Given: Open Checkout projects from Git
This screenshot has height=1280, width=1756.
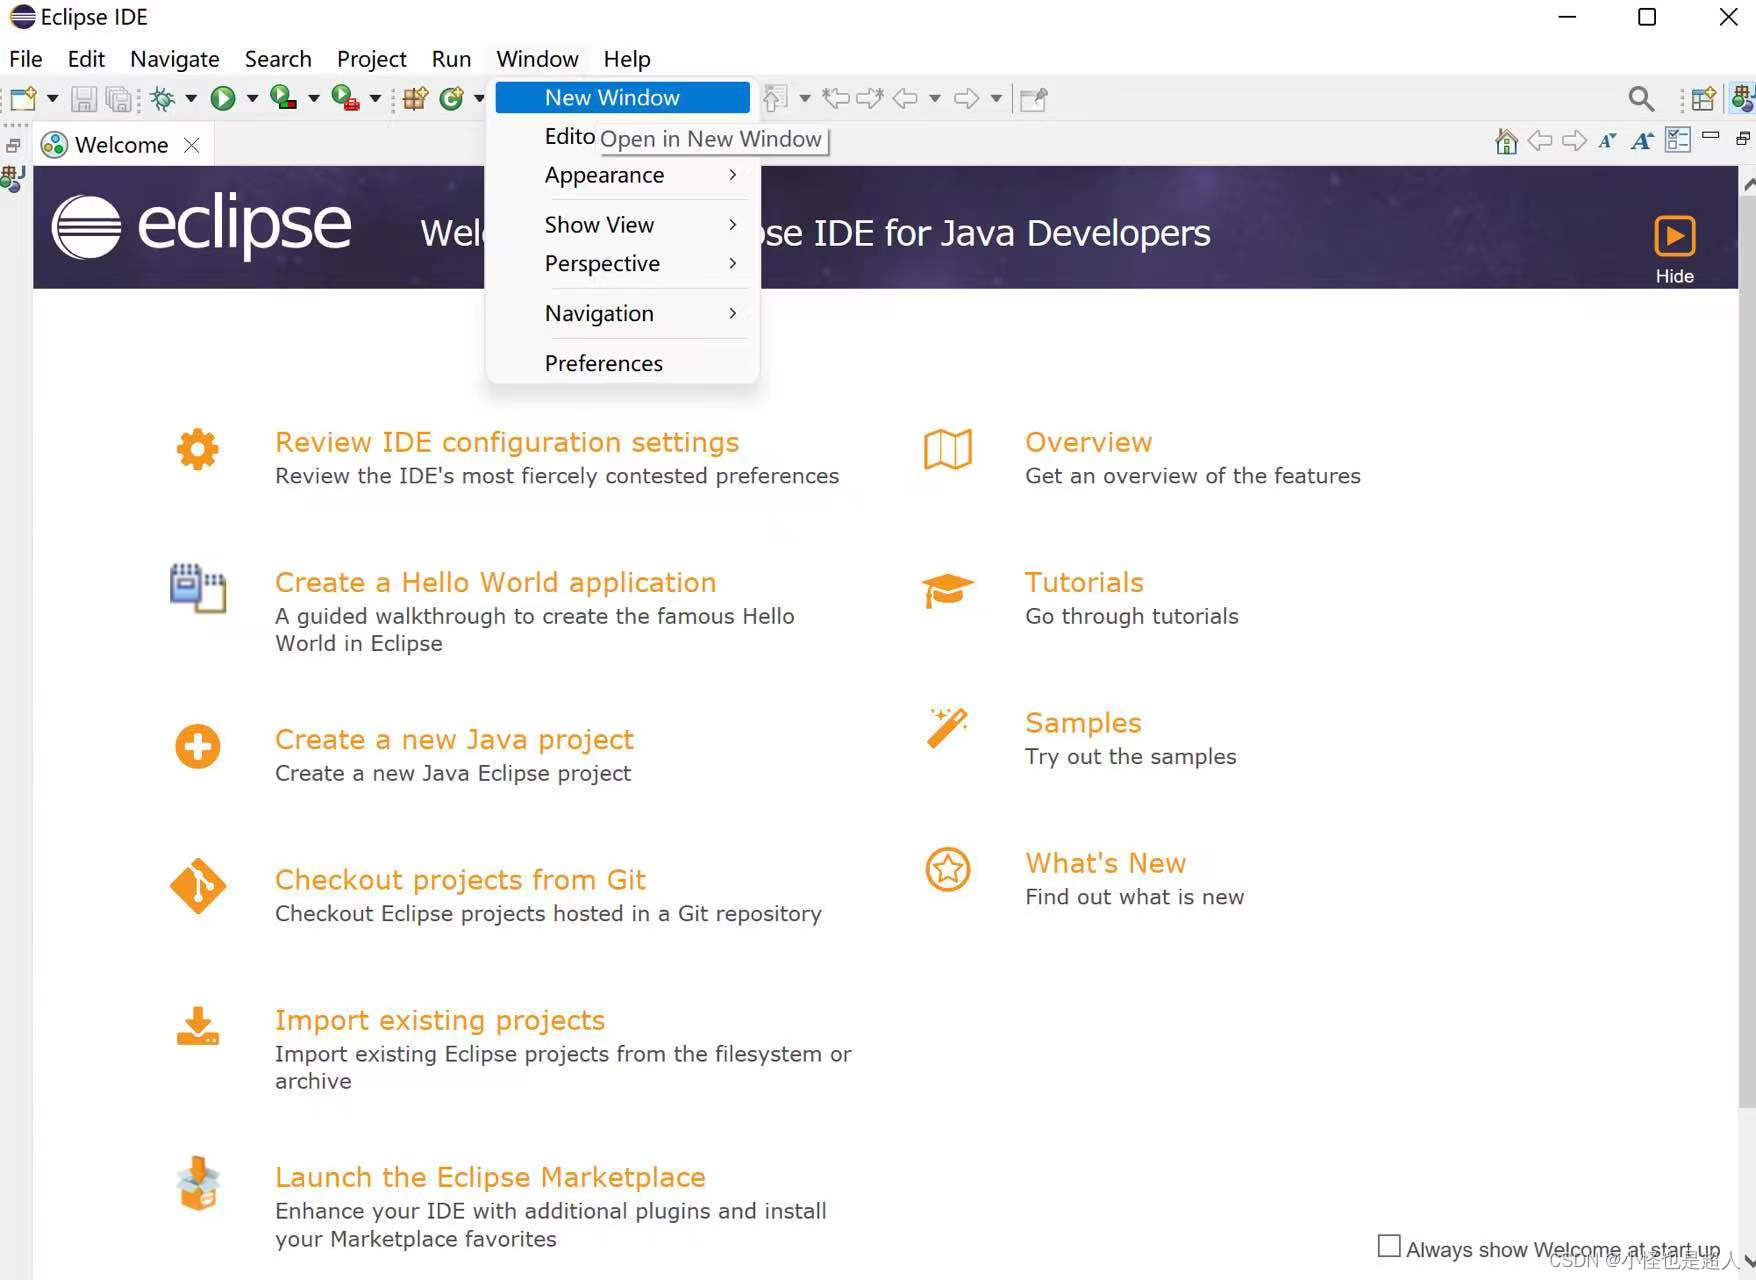Looking at the screenshot, I should (461, 879).
